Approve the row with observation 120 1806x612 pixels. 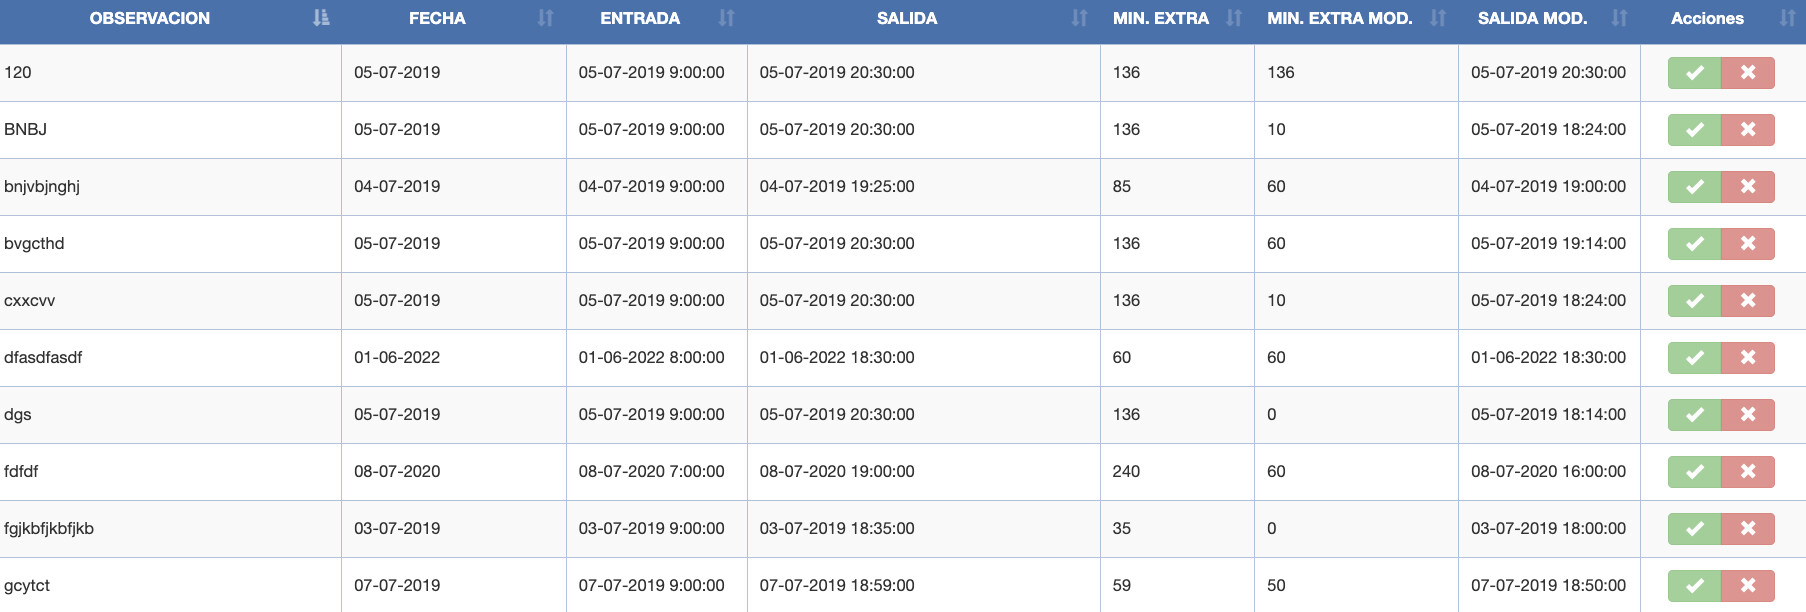point(1694,73)
